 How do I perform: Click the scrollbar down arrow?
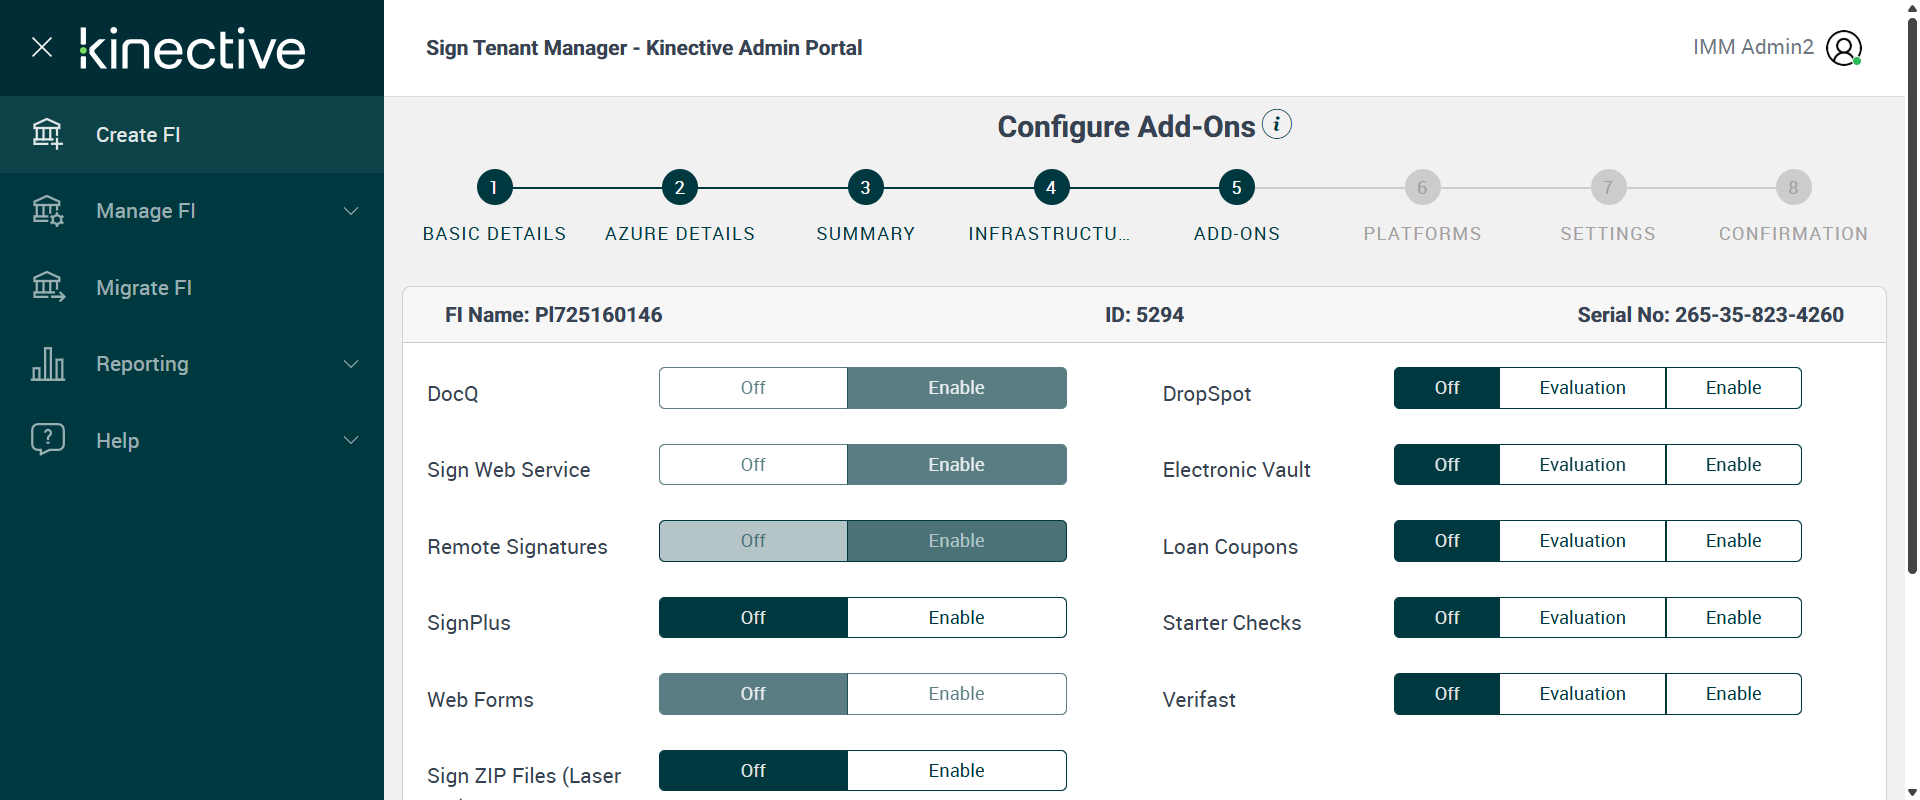[1912, 792]
